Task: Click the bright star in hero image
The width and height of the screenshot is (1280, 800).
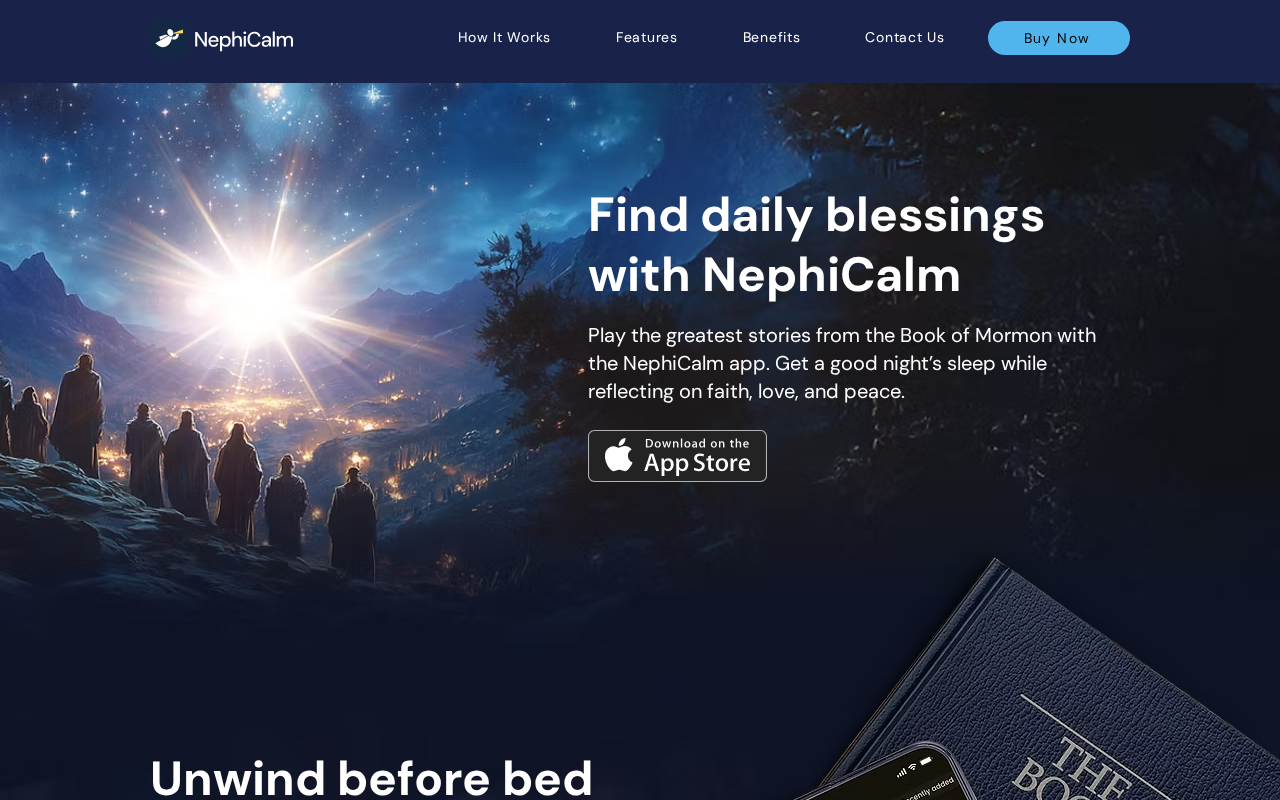Action: tap(258, 290)
